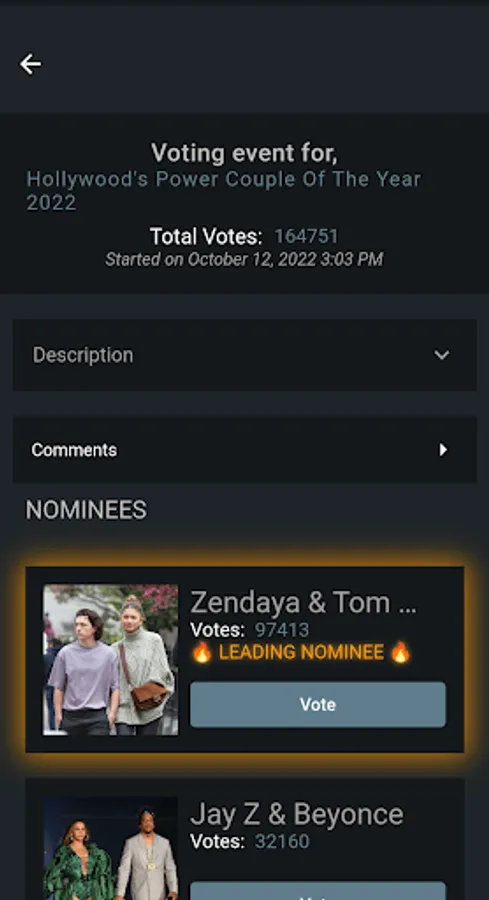This screenshot has height=900, width=489.
Task: Tap the fire icon after LEADING NOMINEE
Action: 400,652
